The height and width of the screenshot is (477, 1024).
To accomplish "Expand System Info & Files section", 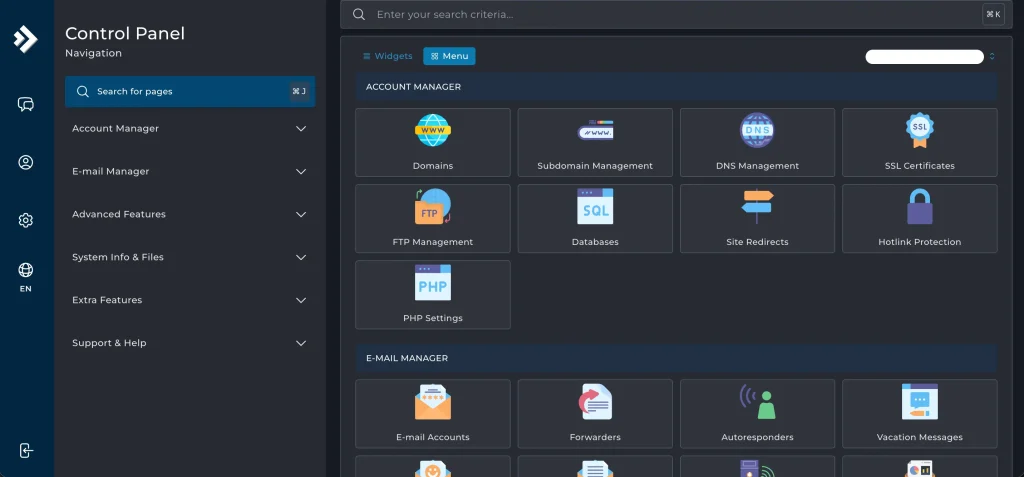I will 189,257.
